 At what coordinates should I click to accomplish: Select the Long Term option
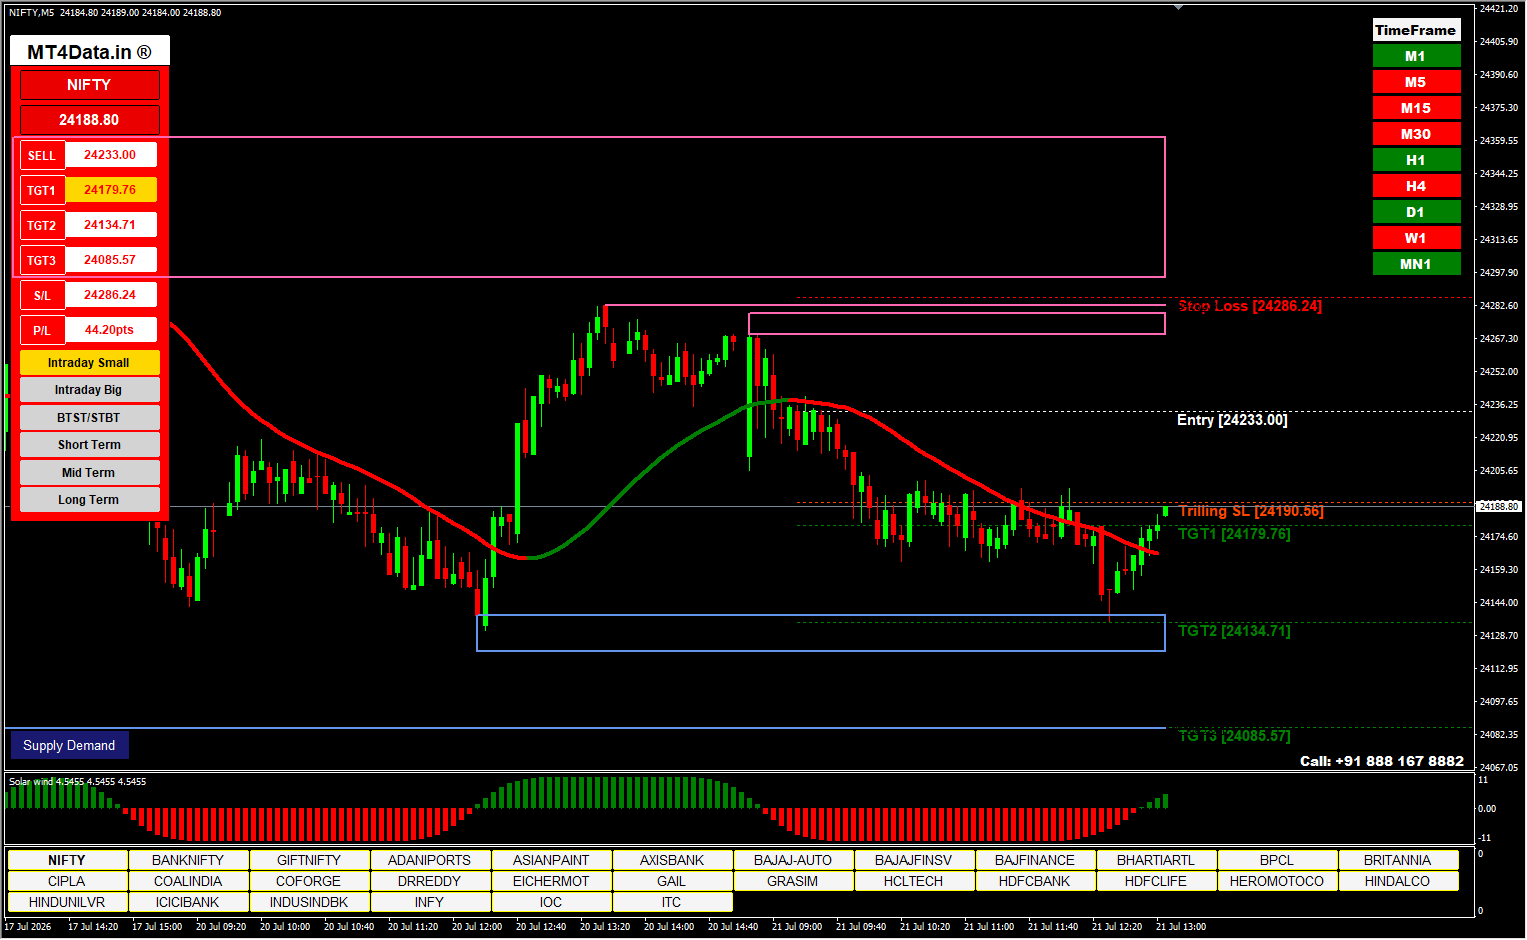(89, 500)
